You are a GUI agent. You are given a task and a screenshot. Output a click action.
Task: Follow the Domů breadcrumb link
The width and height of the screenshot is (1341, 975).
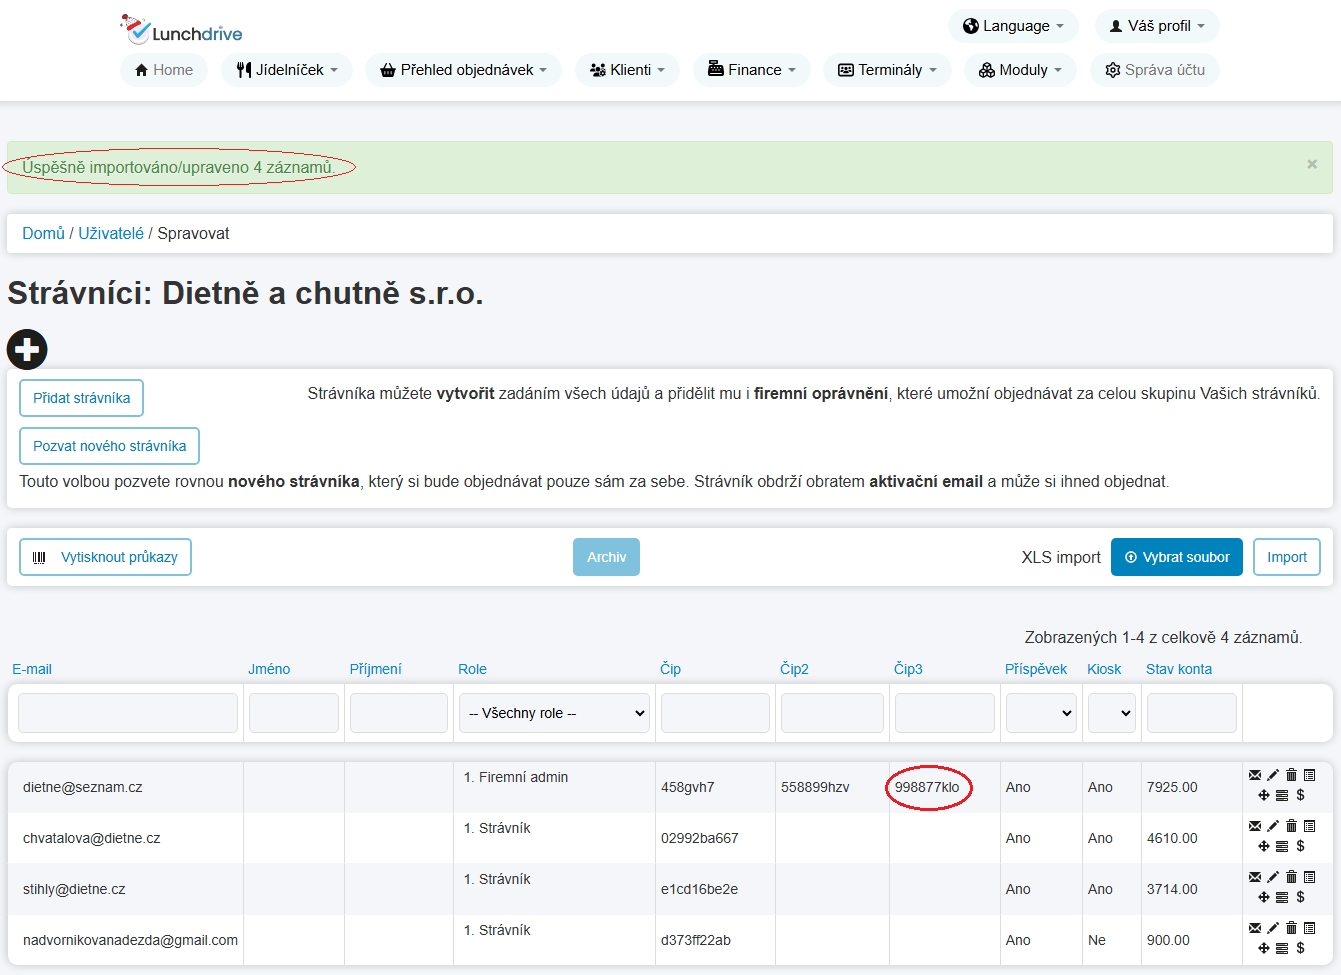point(43,233)
